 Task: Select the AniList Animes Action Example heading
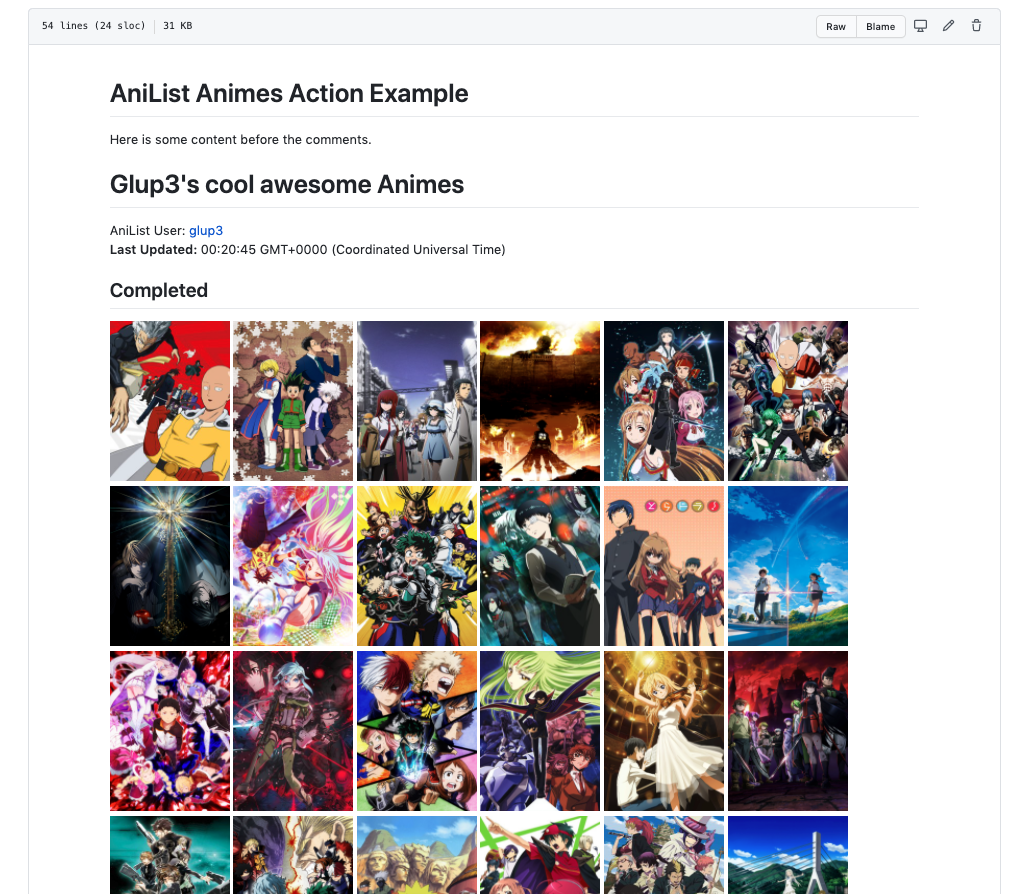tap(289, 94)
